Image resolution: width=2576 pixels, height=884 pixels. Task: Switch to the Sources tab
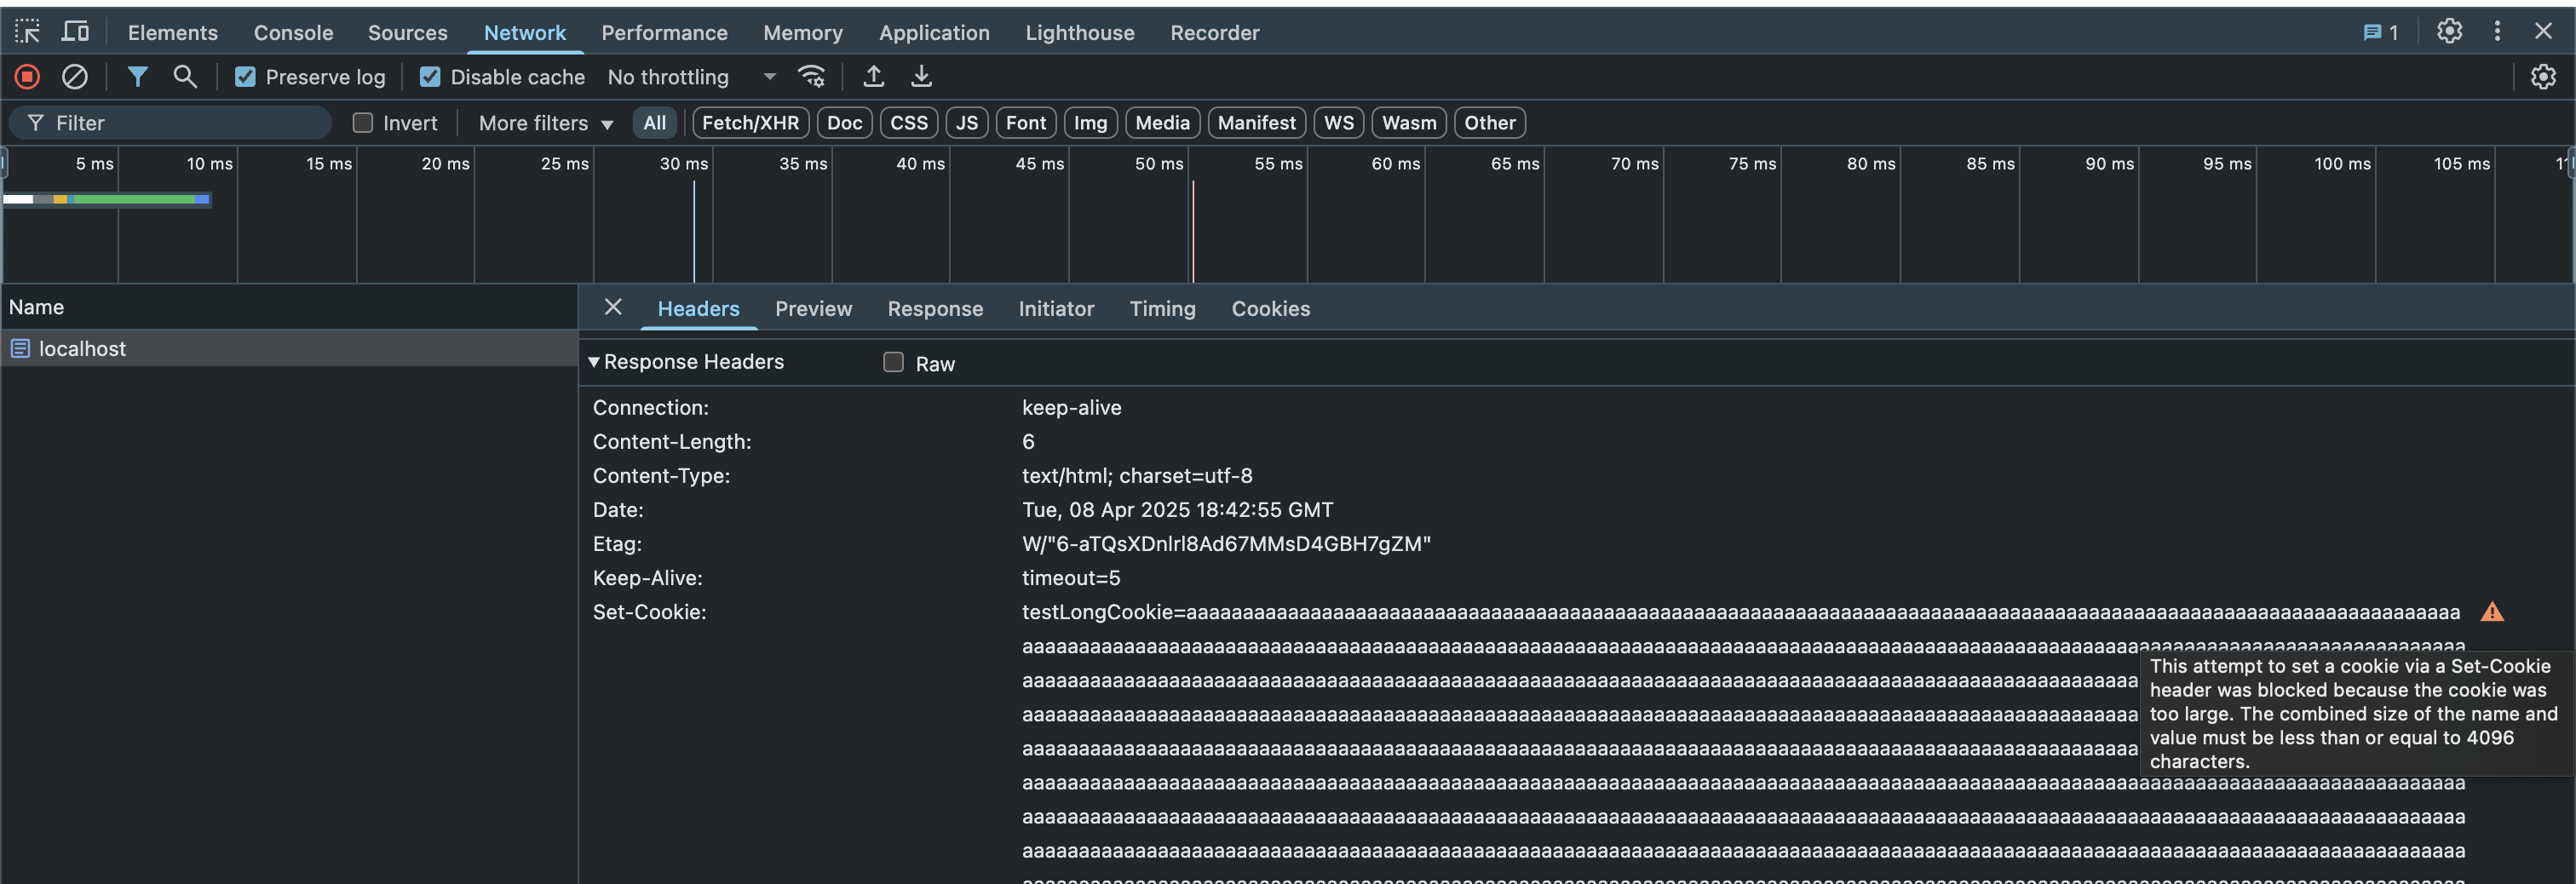(x=407, y=33)
